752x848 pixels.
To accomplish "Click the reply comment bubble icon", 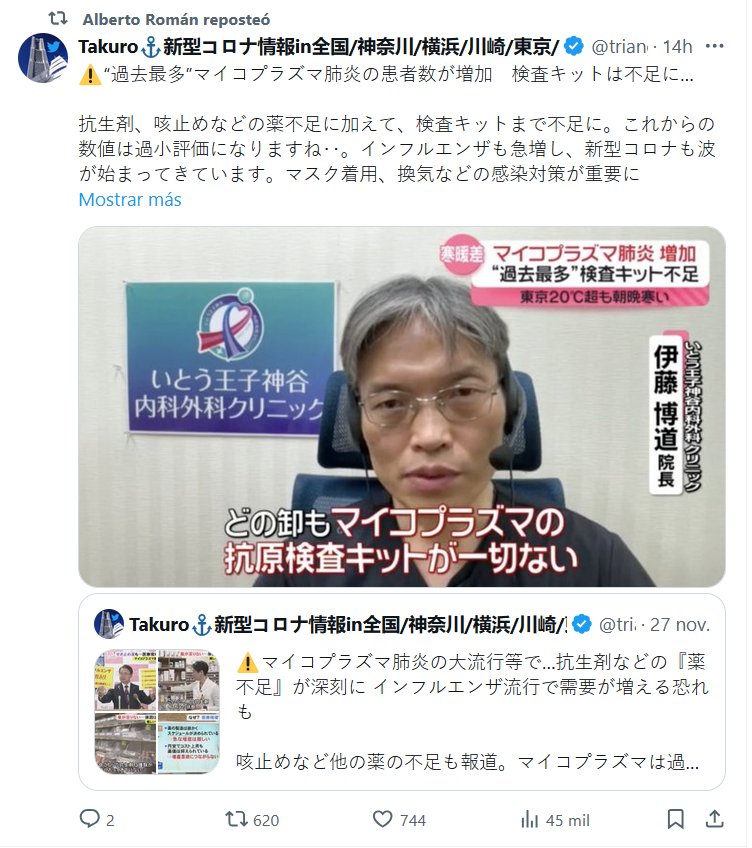I will click(89, 818).
